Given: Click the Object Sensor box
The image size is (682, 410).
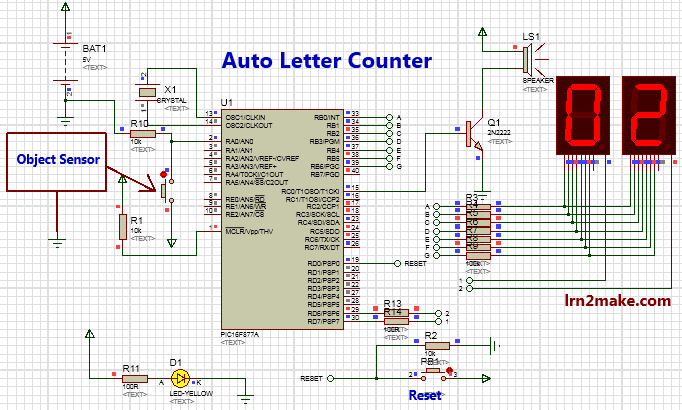Looking at the screenshot, I should [57, 162].
